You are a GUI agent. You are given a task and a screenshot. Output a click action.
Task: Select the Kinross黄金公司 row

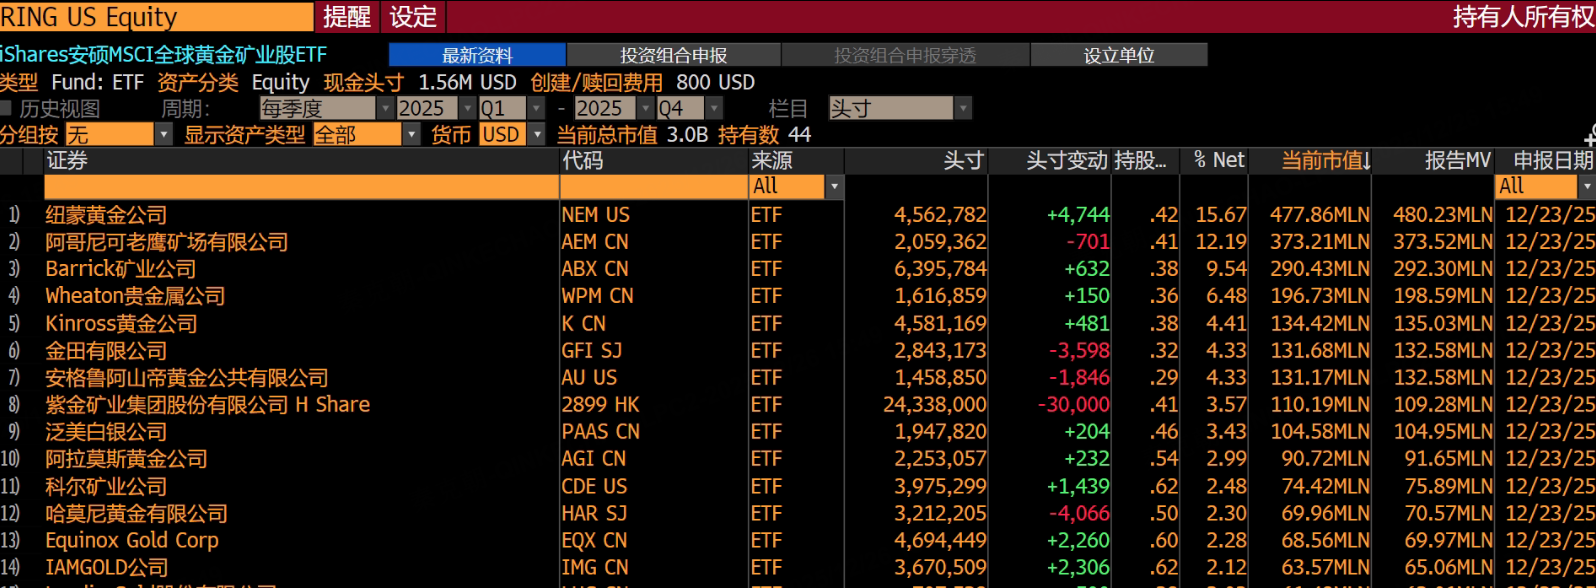point(798,324)
